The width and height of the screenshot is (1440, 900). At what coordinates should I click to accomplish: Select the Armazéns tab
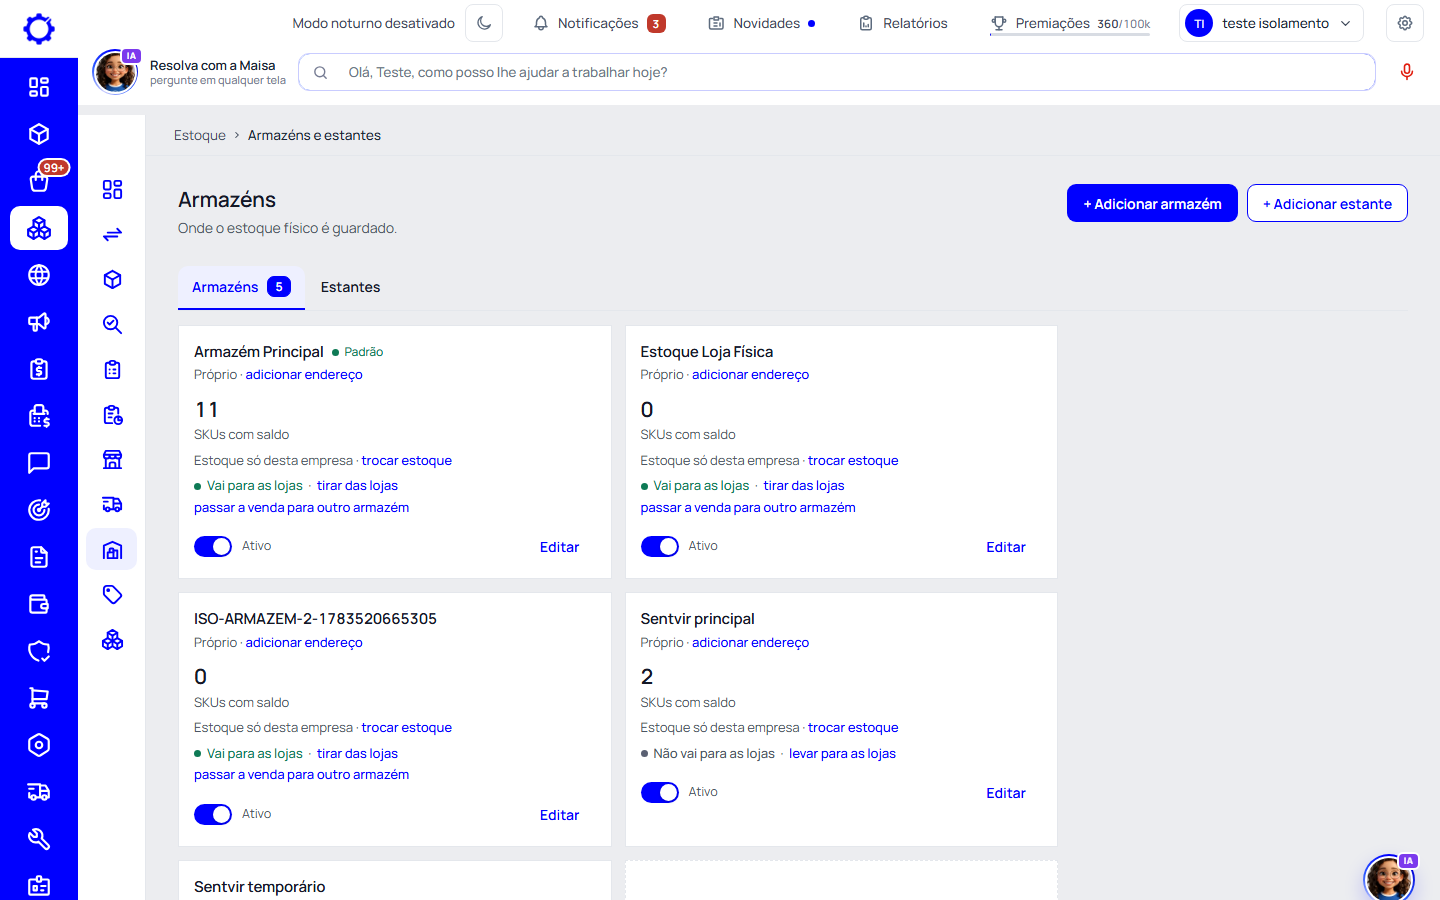point(241,287)
